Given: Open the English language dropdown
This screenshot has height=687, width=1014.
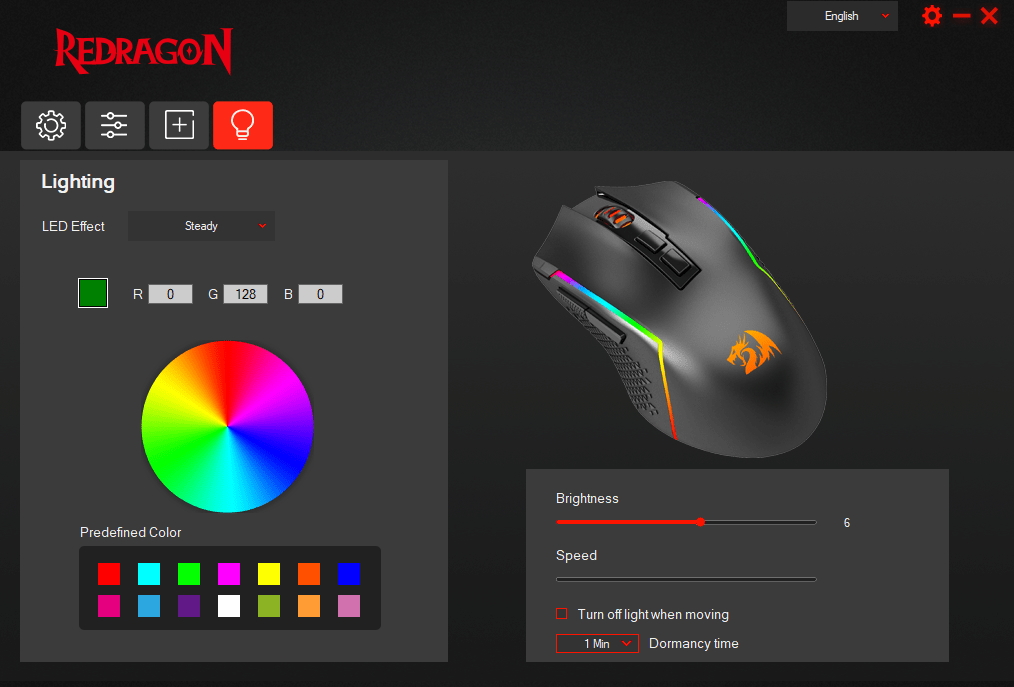Looking at the screenshot, I should tap(842, 16).
